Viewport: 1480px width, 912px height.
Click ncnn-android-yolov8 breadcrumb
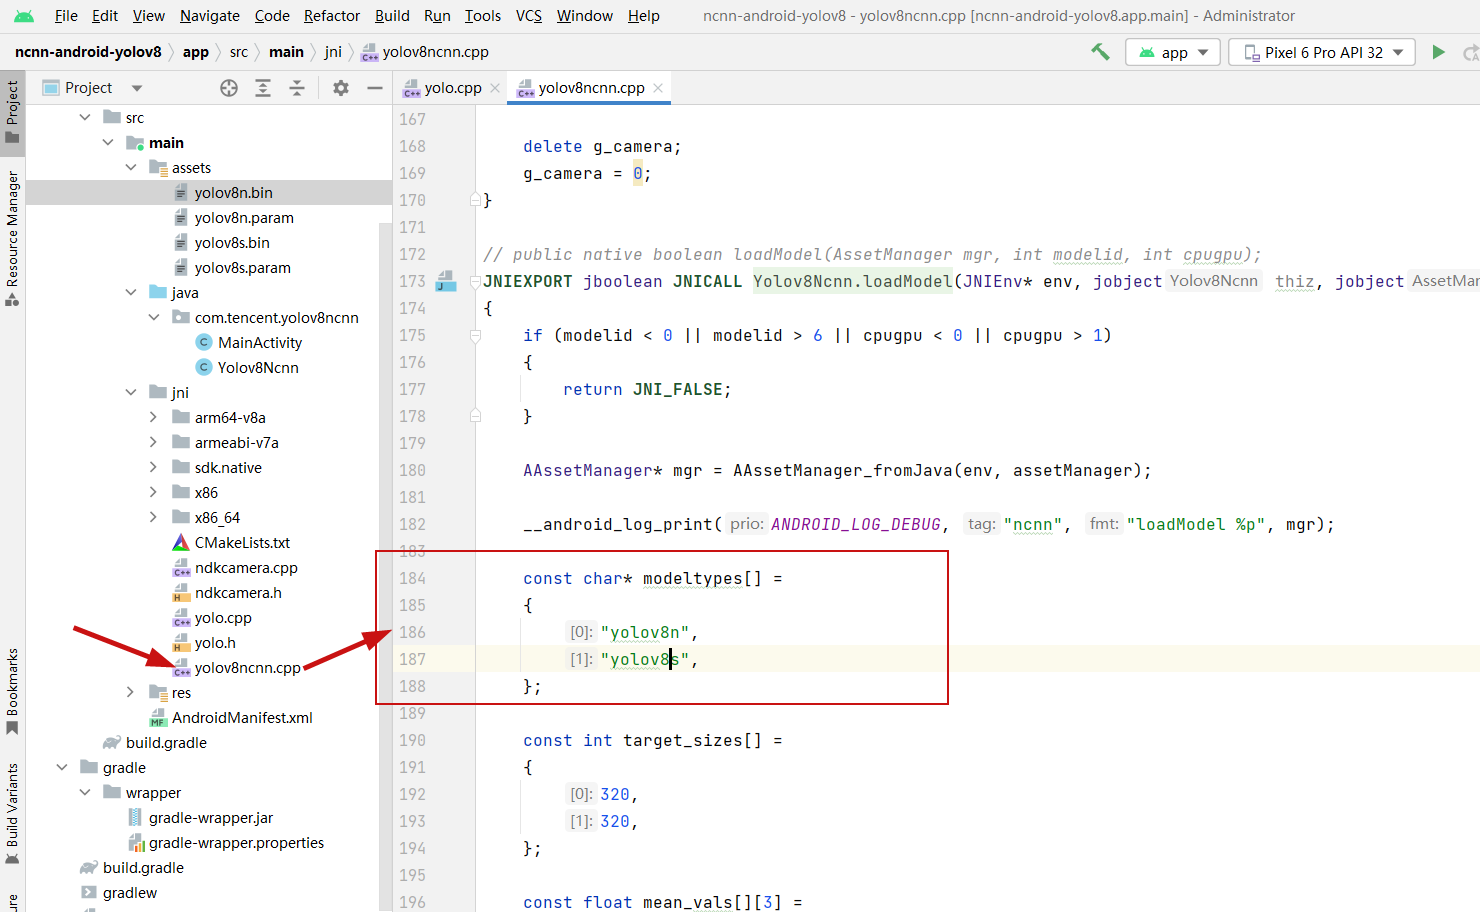pos(88,52)
